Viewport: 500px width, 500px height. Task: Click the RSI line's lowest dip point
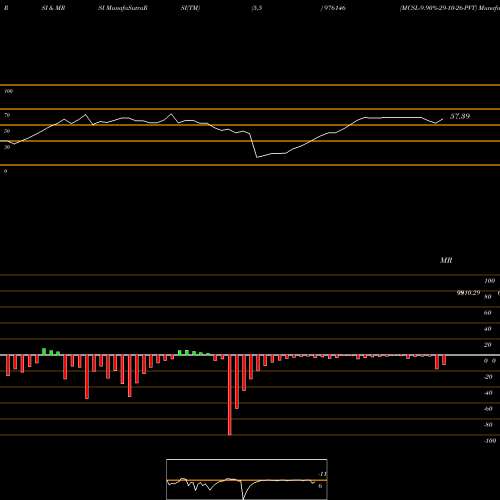tap(257, 157)
